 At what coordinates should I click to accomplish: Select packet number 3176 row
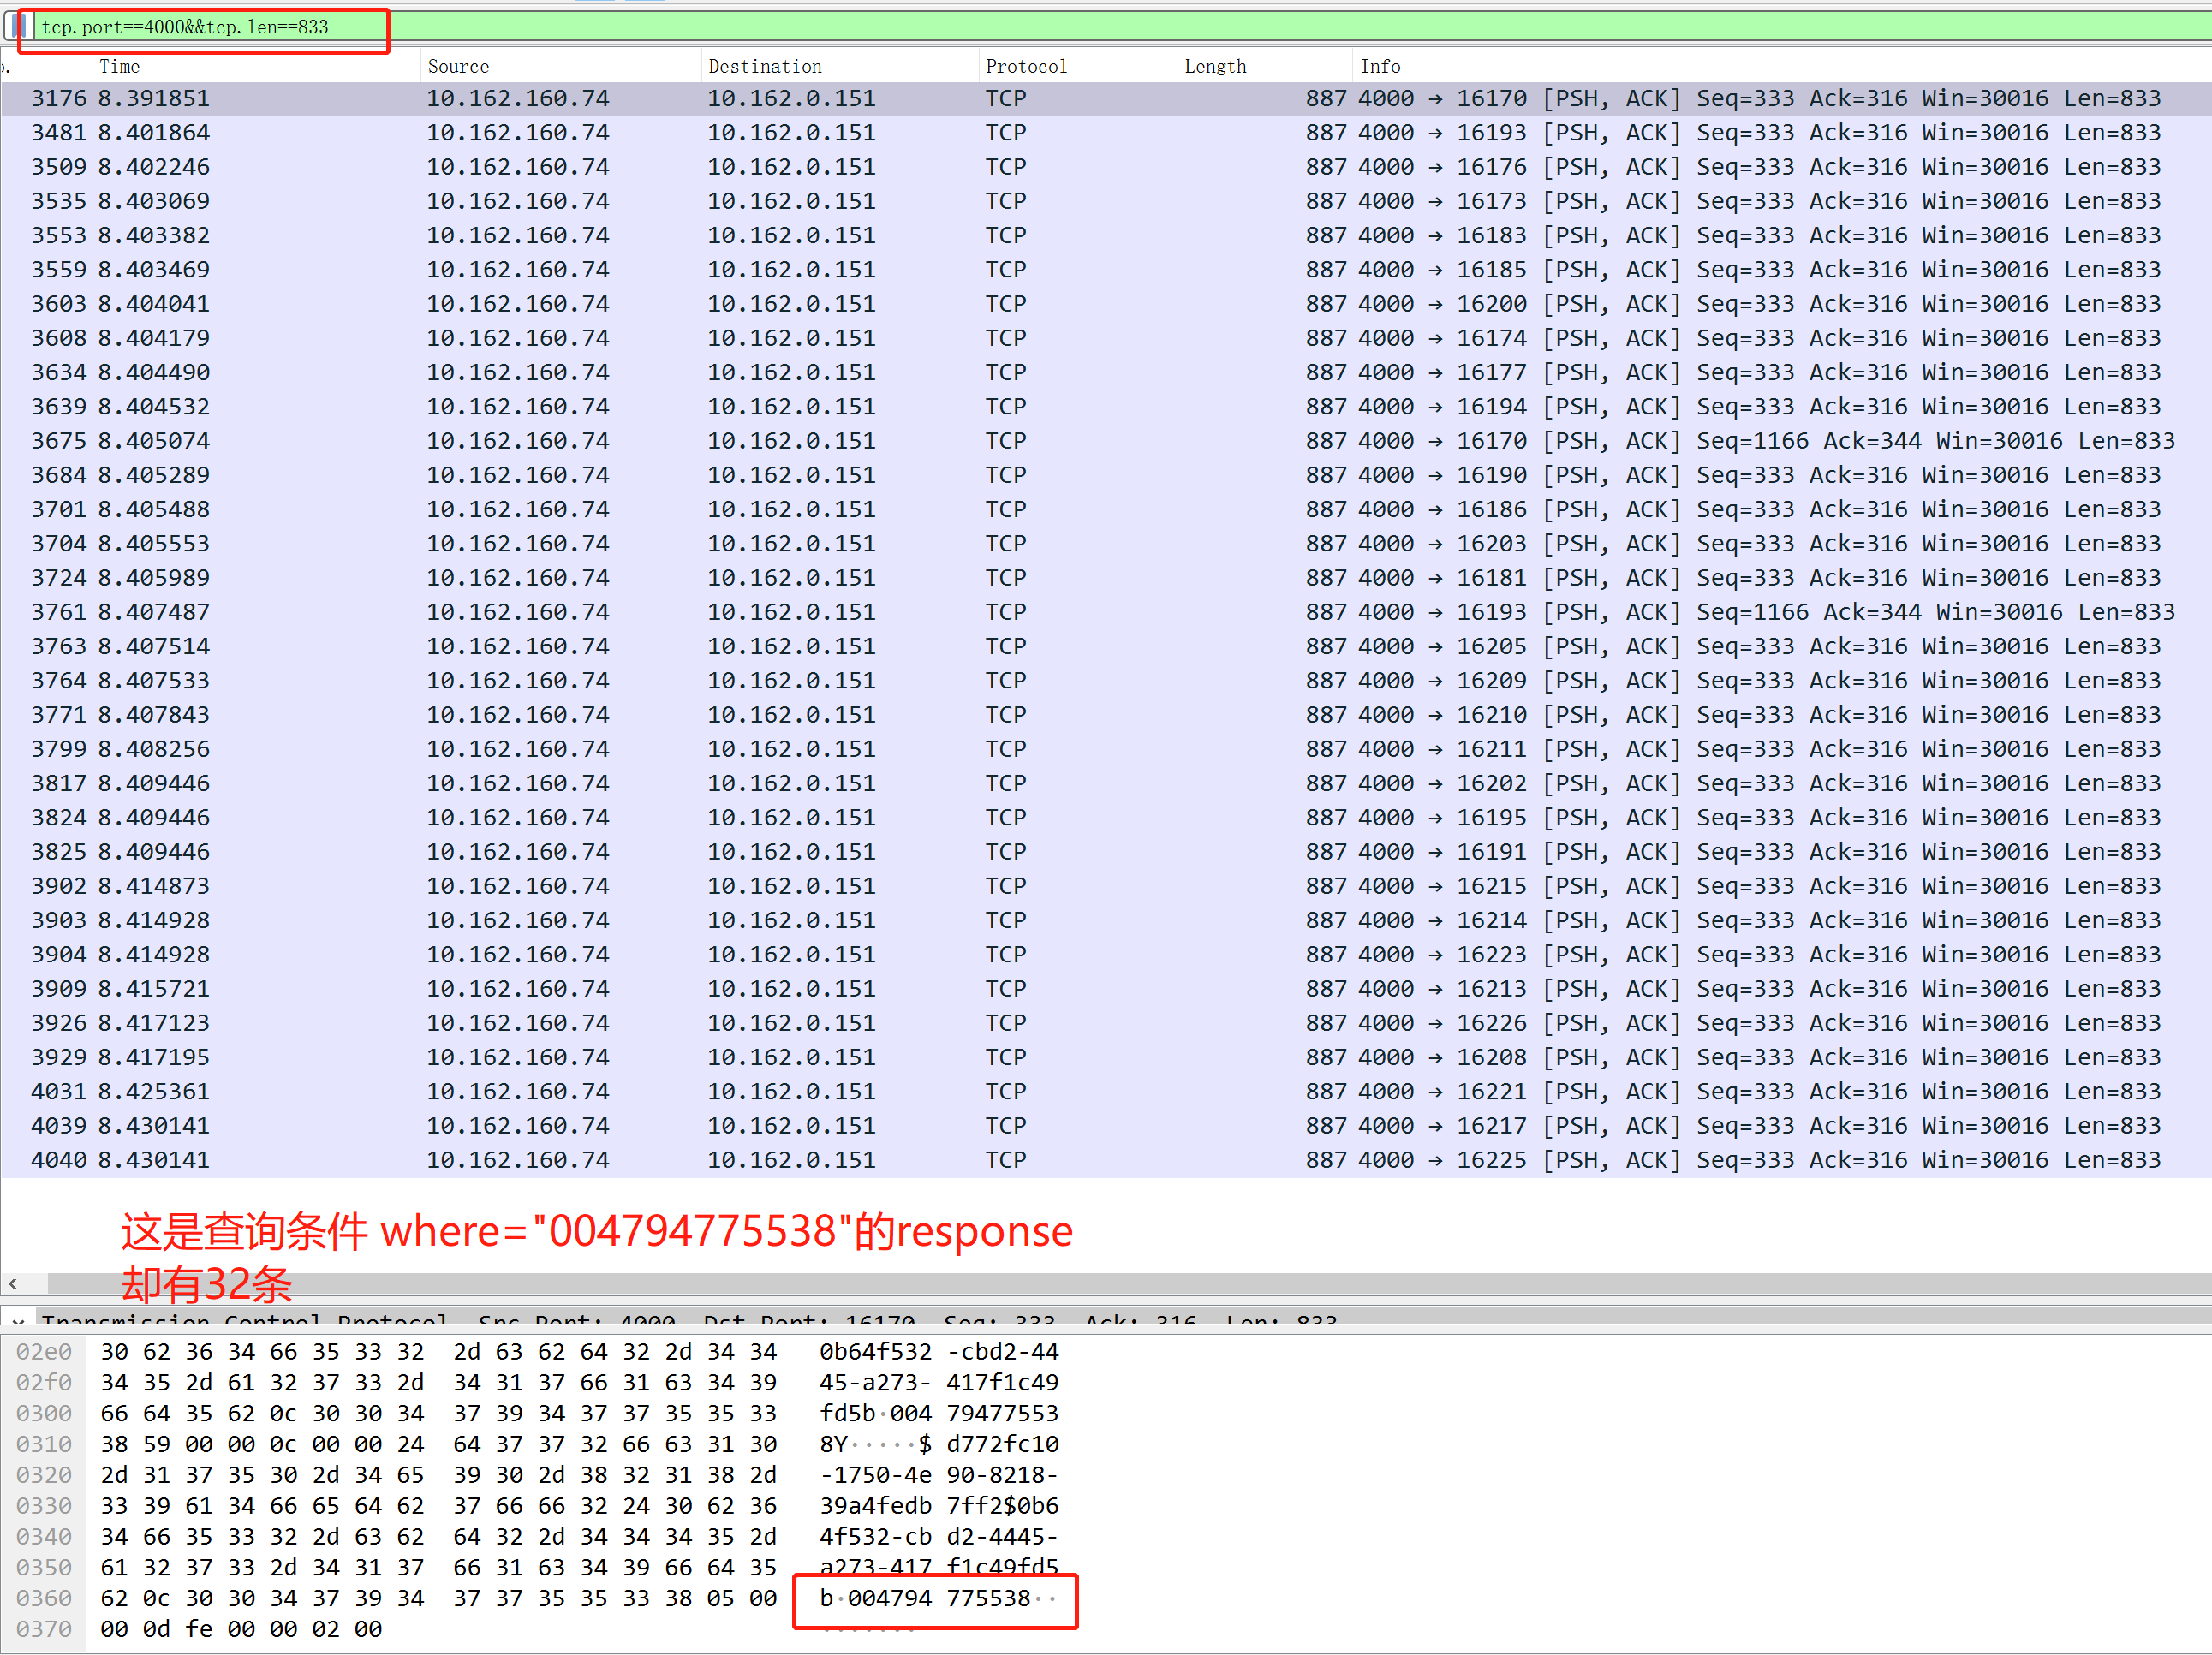[1106, 98]
